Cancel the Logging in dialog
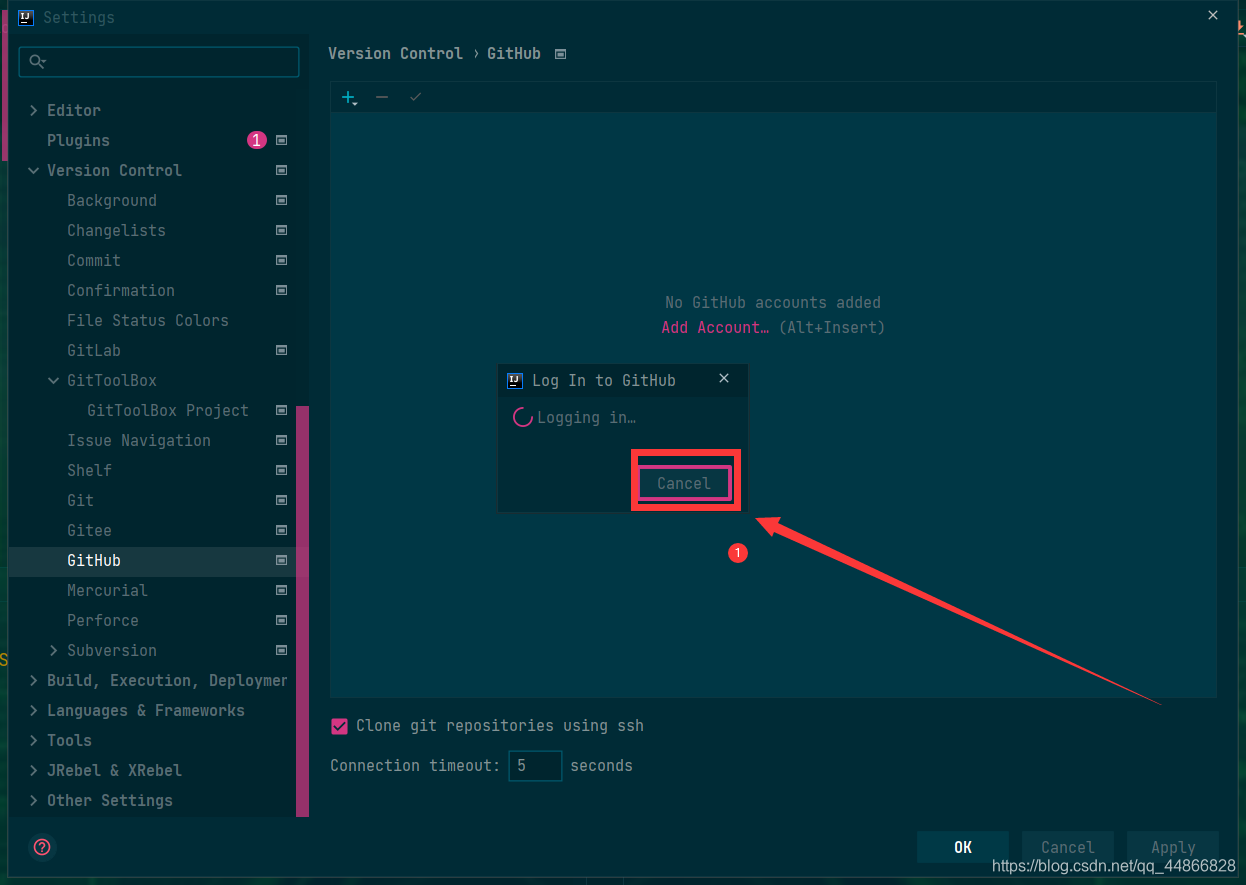The image size is (1246, 885). (x=684, y=483)
